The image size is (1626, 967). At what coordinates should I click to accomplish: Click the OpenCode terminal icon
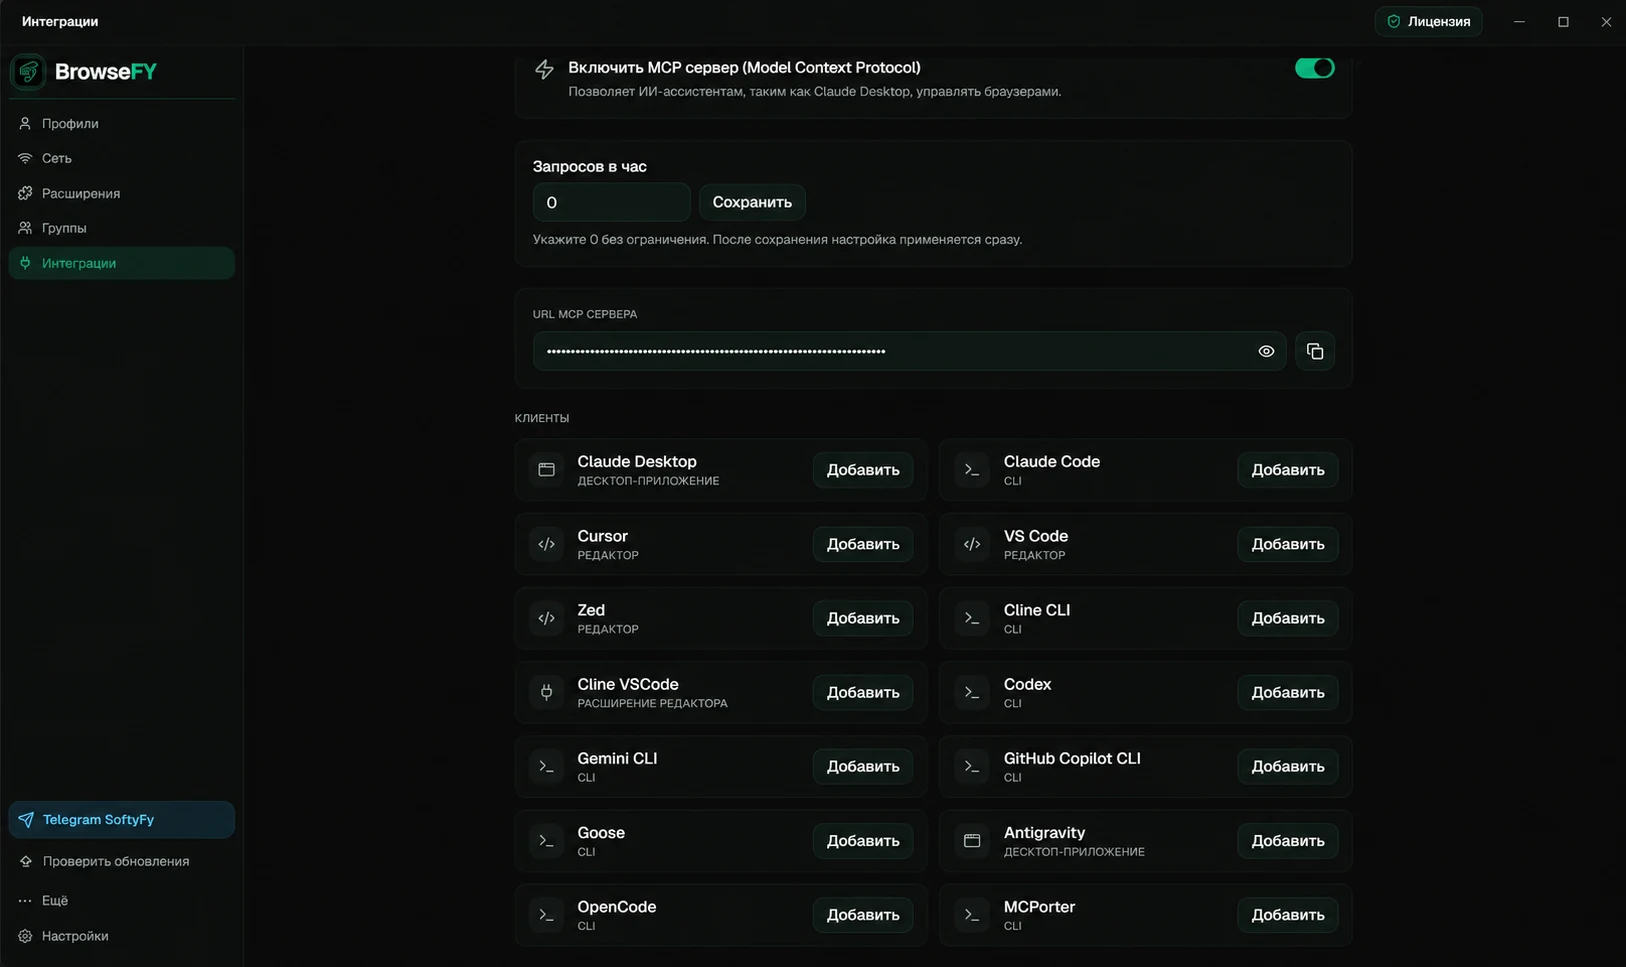[x=546, y=914]
